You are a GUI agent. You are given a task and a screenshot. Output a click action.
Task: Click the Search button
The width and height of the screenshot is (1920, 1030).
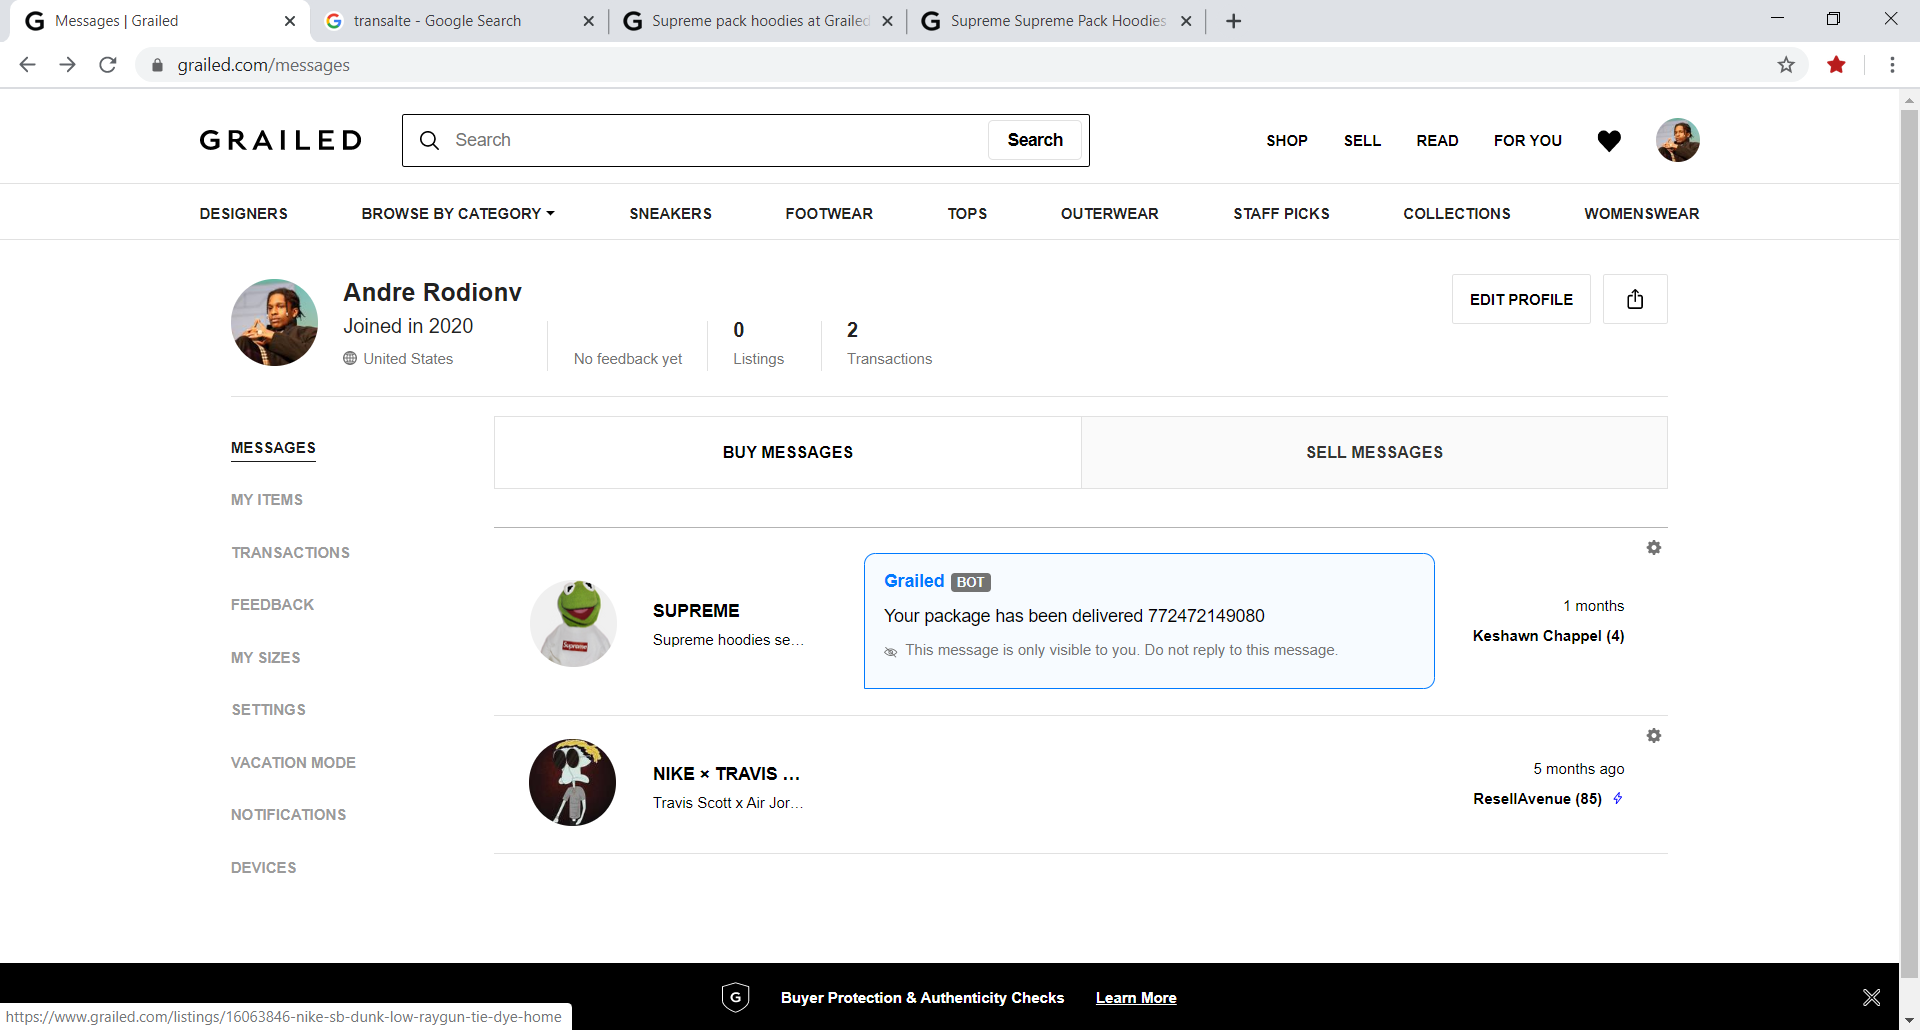point(1035,140)
